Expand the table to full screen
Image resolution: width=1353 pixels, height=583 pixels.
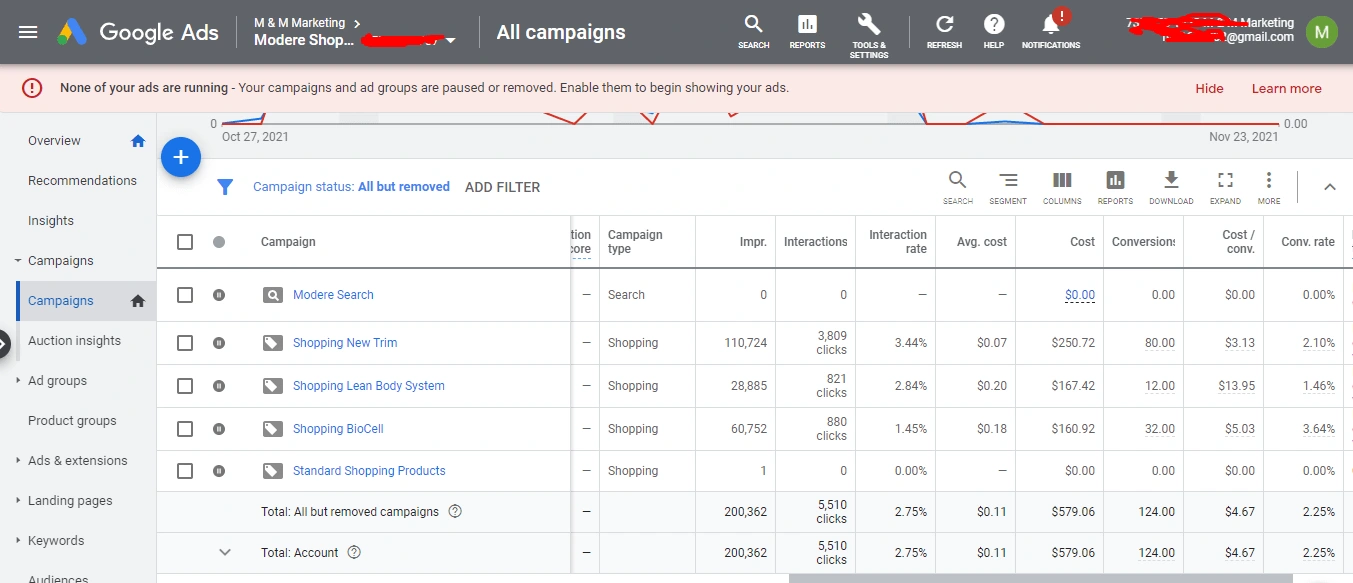1225,187
